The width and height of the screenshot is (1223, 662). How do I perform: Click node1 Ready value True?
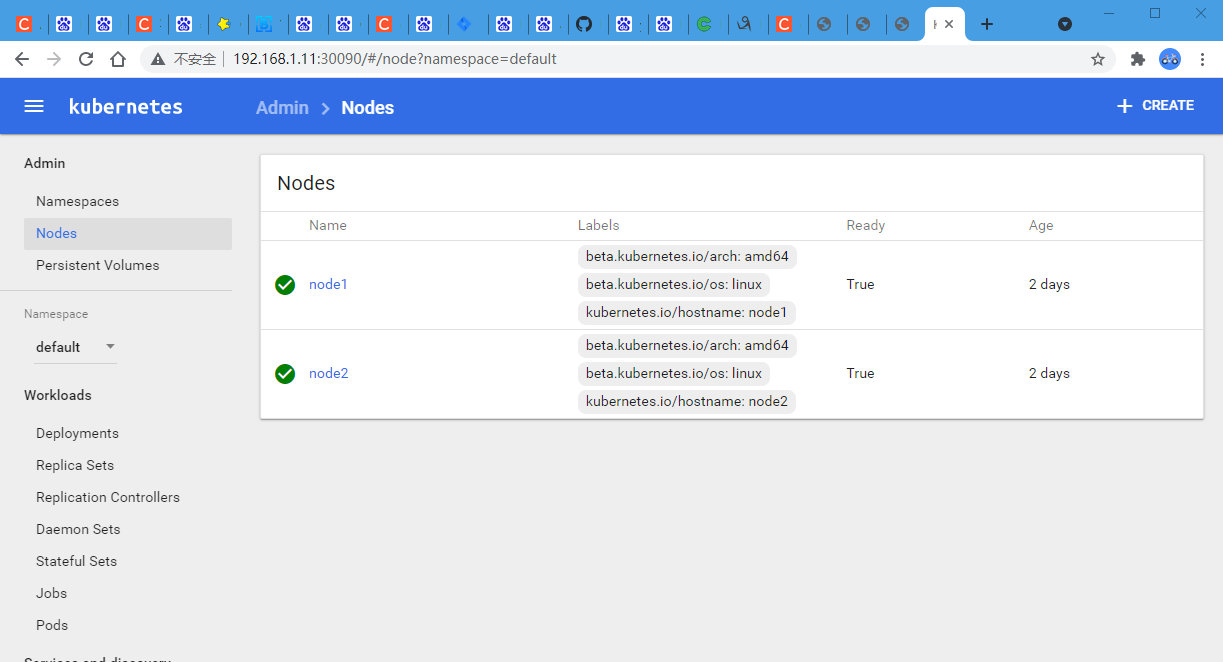pos(860,284)
